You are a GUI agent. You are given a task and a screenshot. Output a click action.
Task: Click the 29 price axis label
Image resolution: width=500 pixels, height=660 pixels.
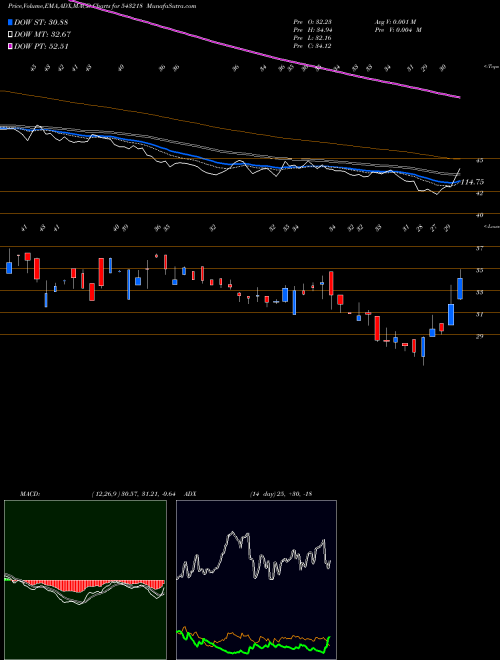[x=479, y=336]
